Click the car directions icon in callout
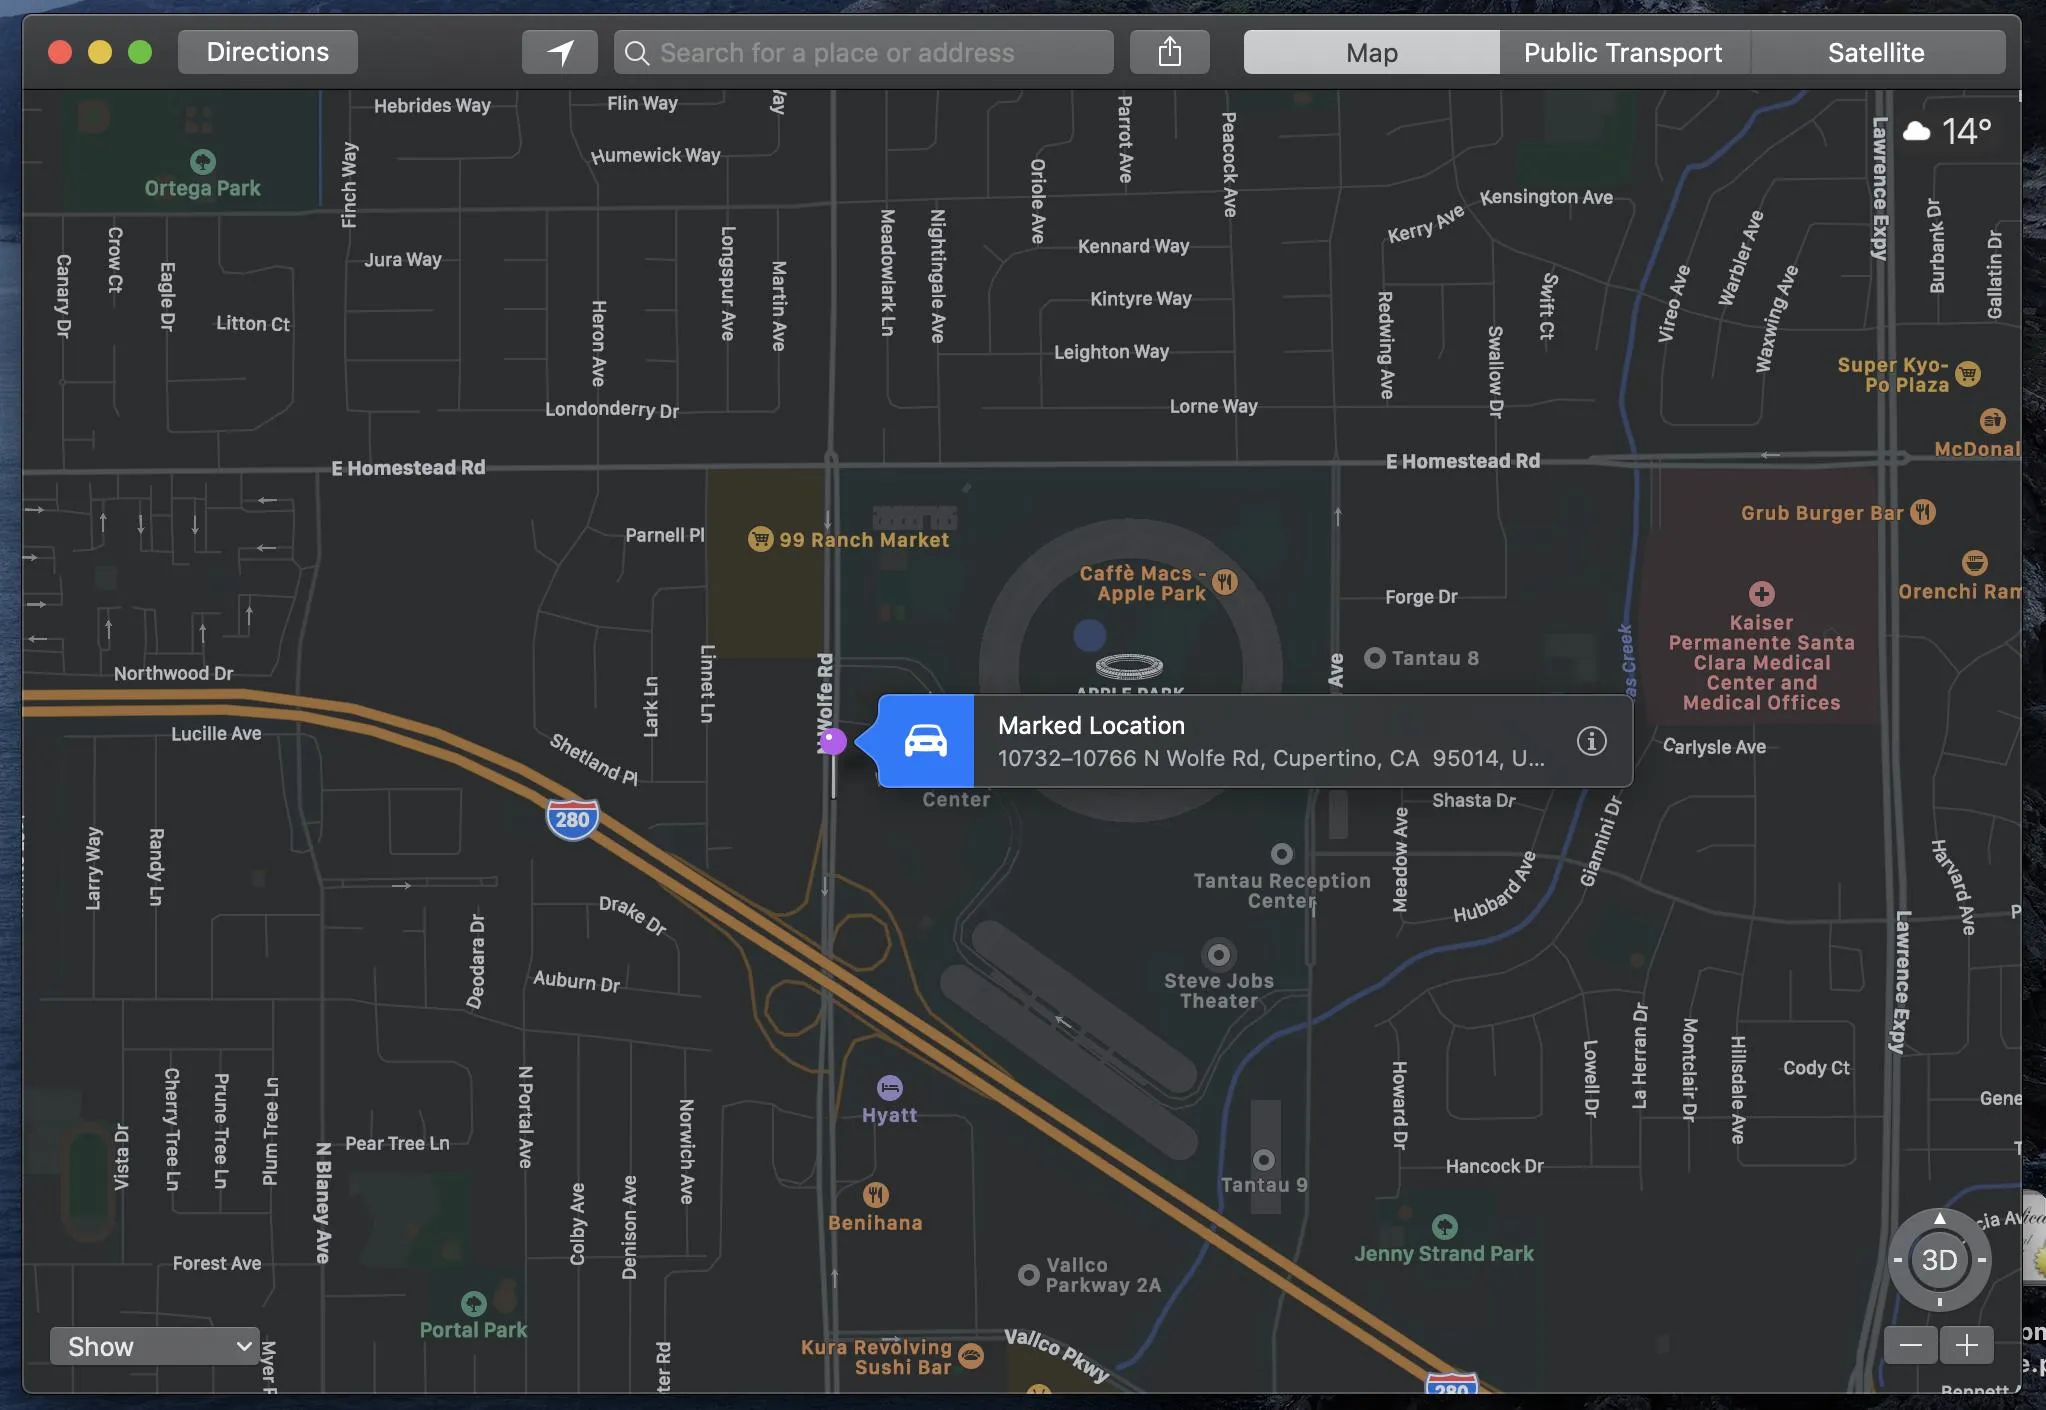2046x1410 pixels. [x=925, y=741]
